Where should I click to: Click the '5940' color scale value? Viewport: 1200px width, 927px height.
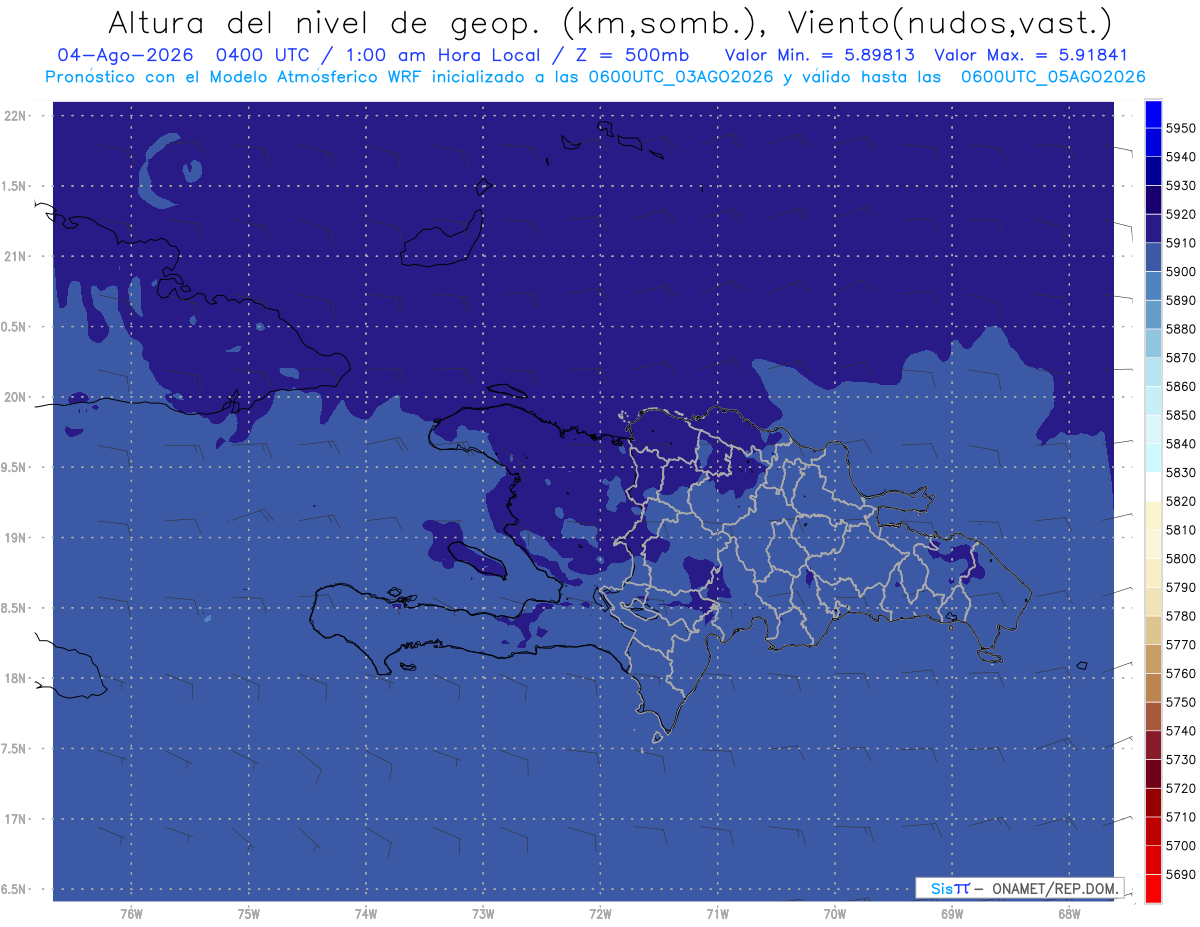1180,157
